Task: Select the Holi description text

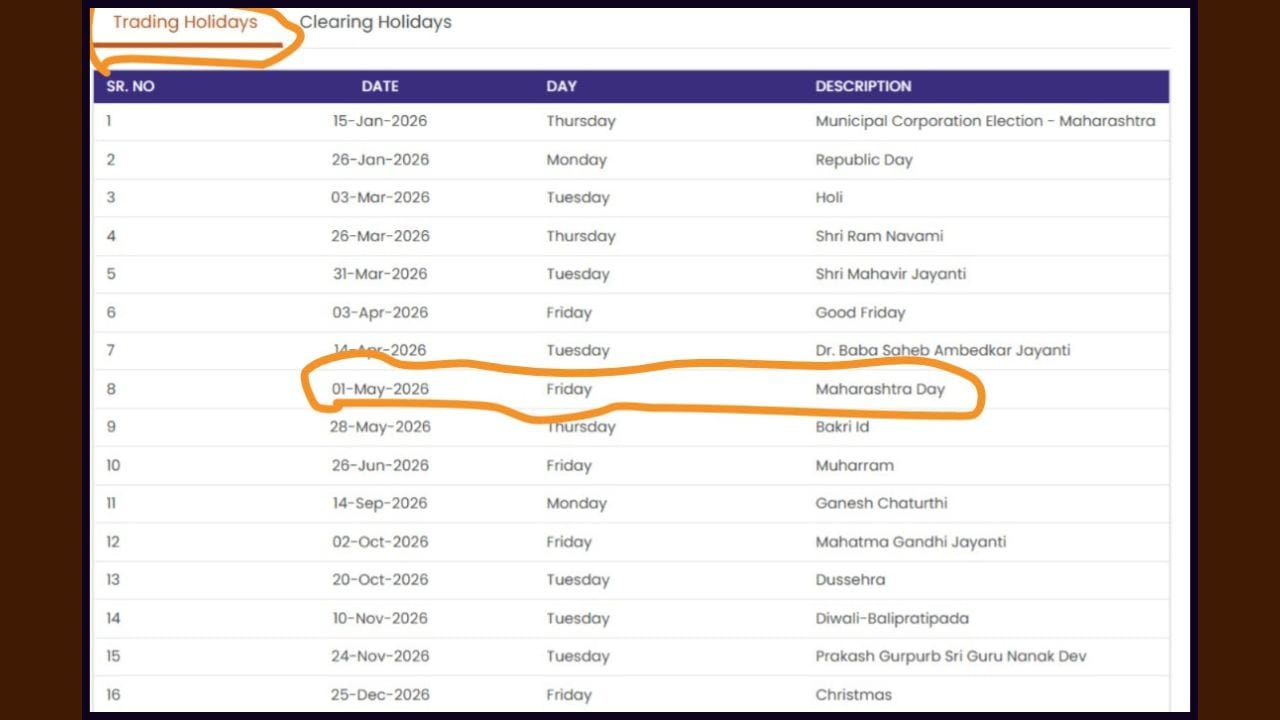Action: [x=829, y=198]
